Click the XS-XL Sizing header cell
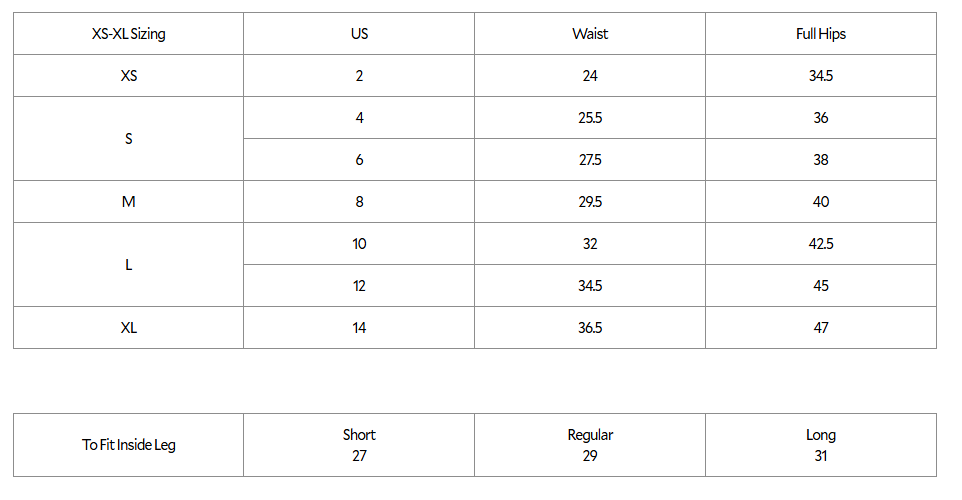This screenshot has width=962, height=500. pos(128,34)
